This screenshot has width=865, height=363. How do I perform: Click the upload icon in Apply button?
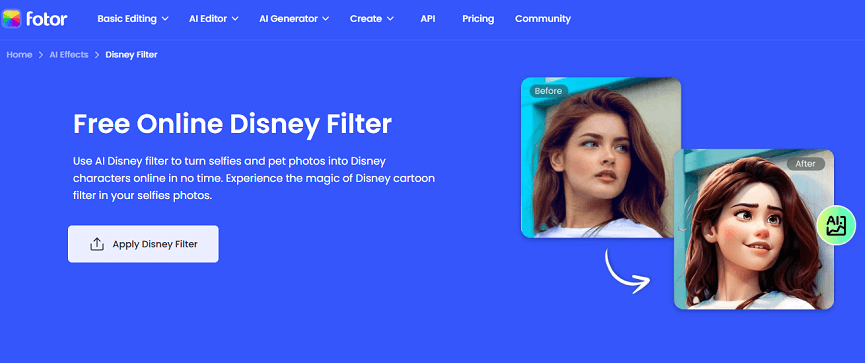coord(97,244)
